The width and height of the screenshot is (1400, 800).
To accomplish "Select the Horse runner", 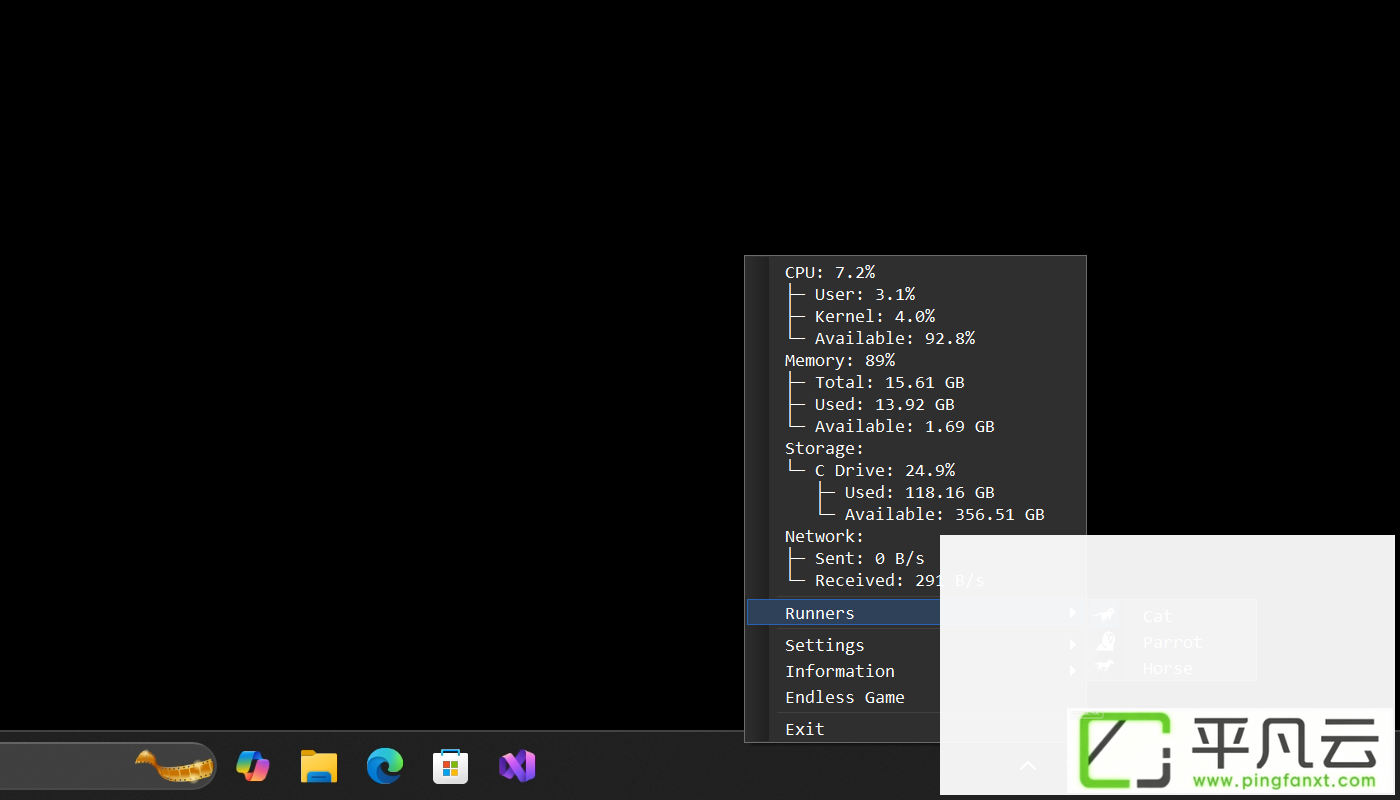I will (1171, 668).
